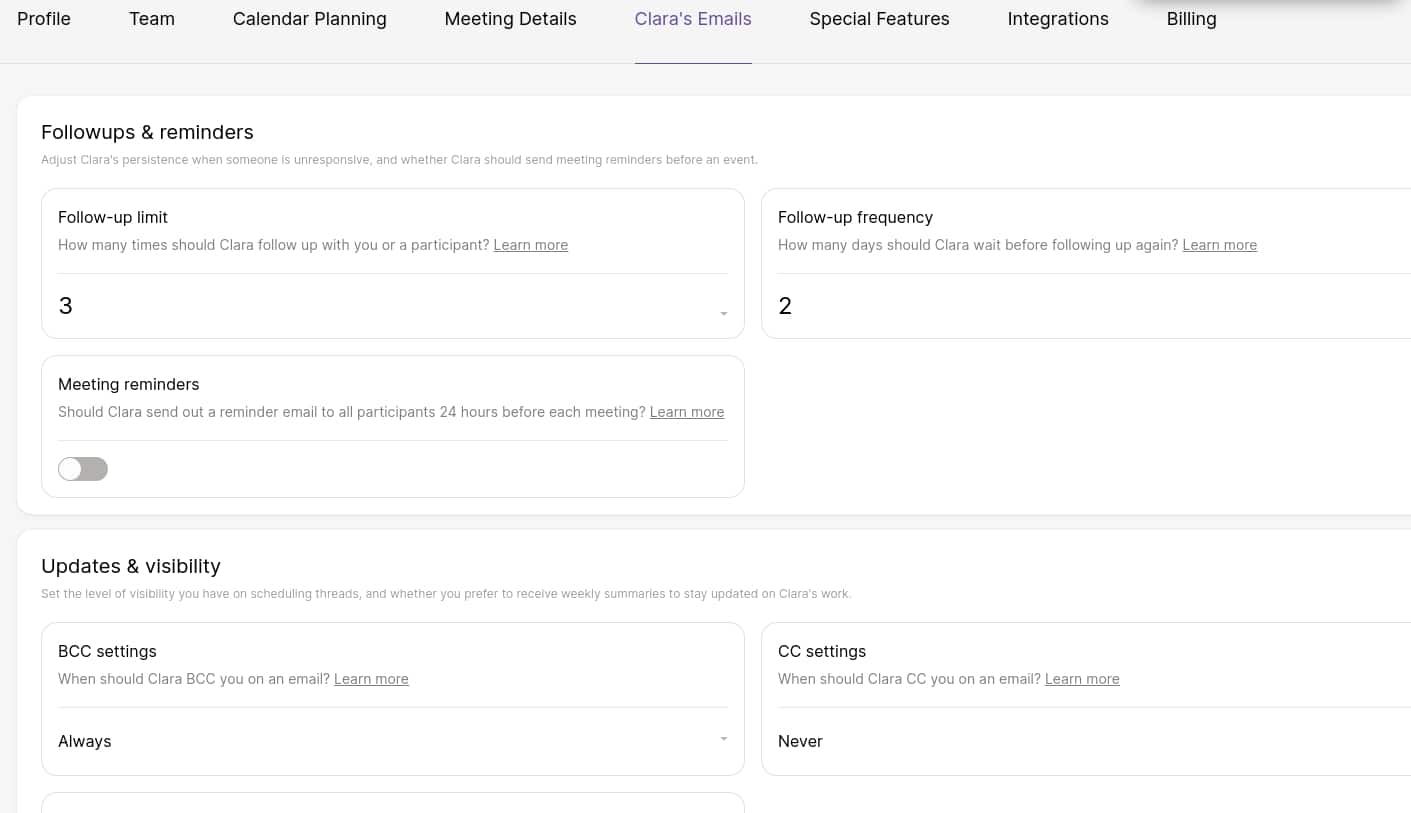This screenshot has width=1411, height=813.
Task: Open Learn more for CC settings
Action: (1082, 679)
